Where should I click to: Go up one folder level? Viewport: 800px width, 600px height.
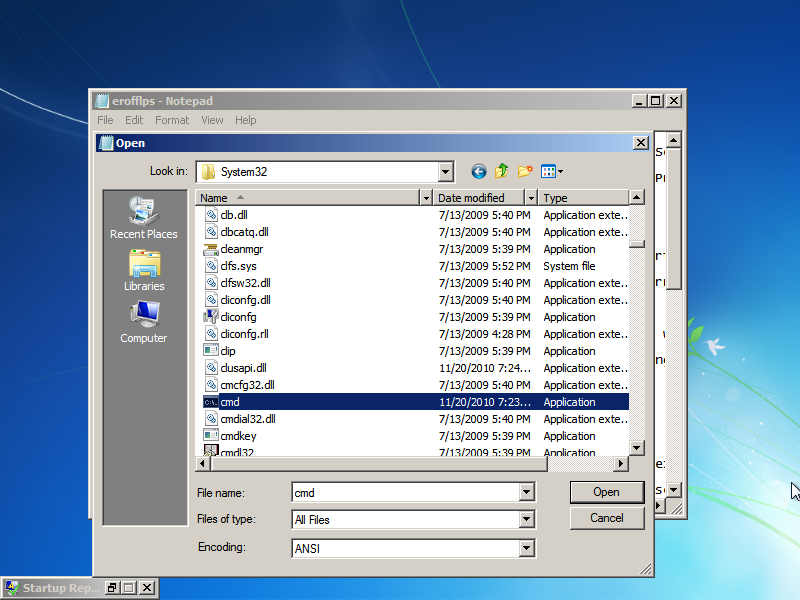[x=502, y=171]
